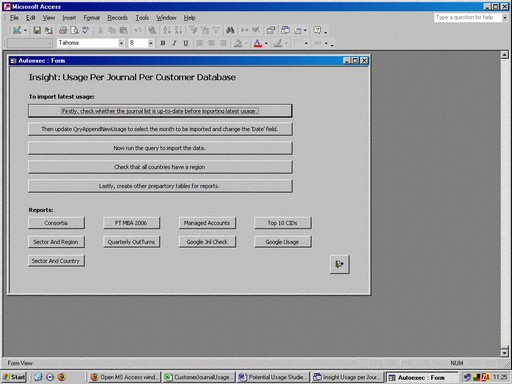Viewport: 512px width, 384px height.
Task: Open the Properties icon in toolbar
Action: click(271, 30)
